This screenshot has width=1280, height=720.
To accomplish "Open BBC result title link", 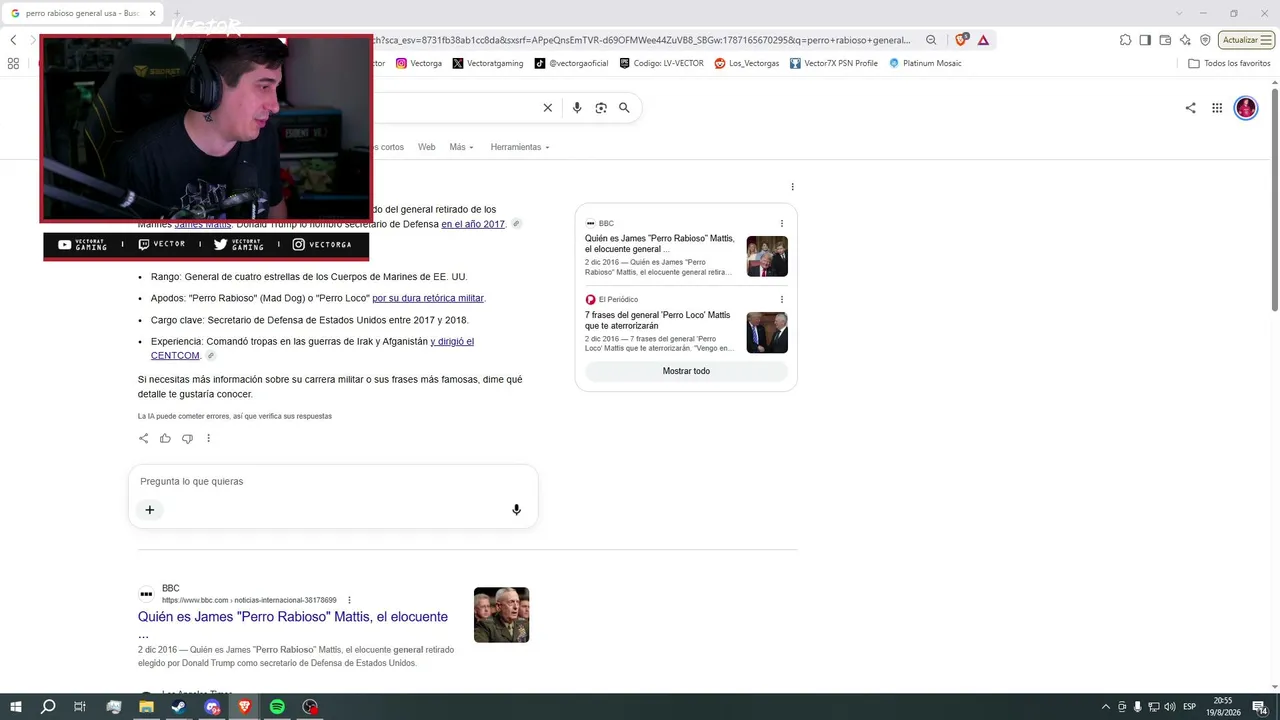I will (293, 617).
